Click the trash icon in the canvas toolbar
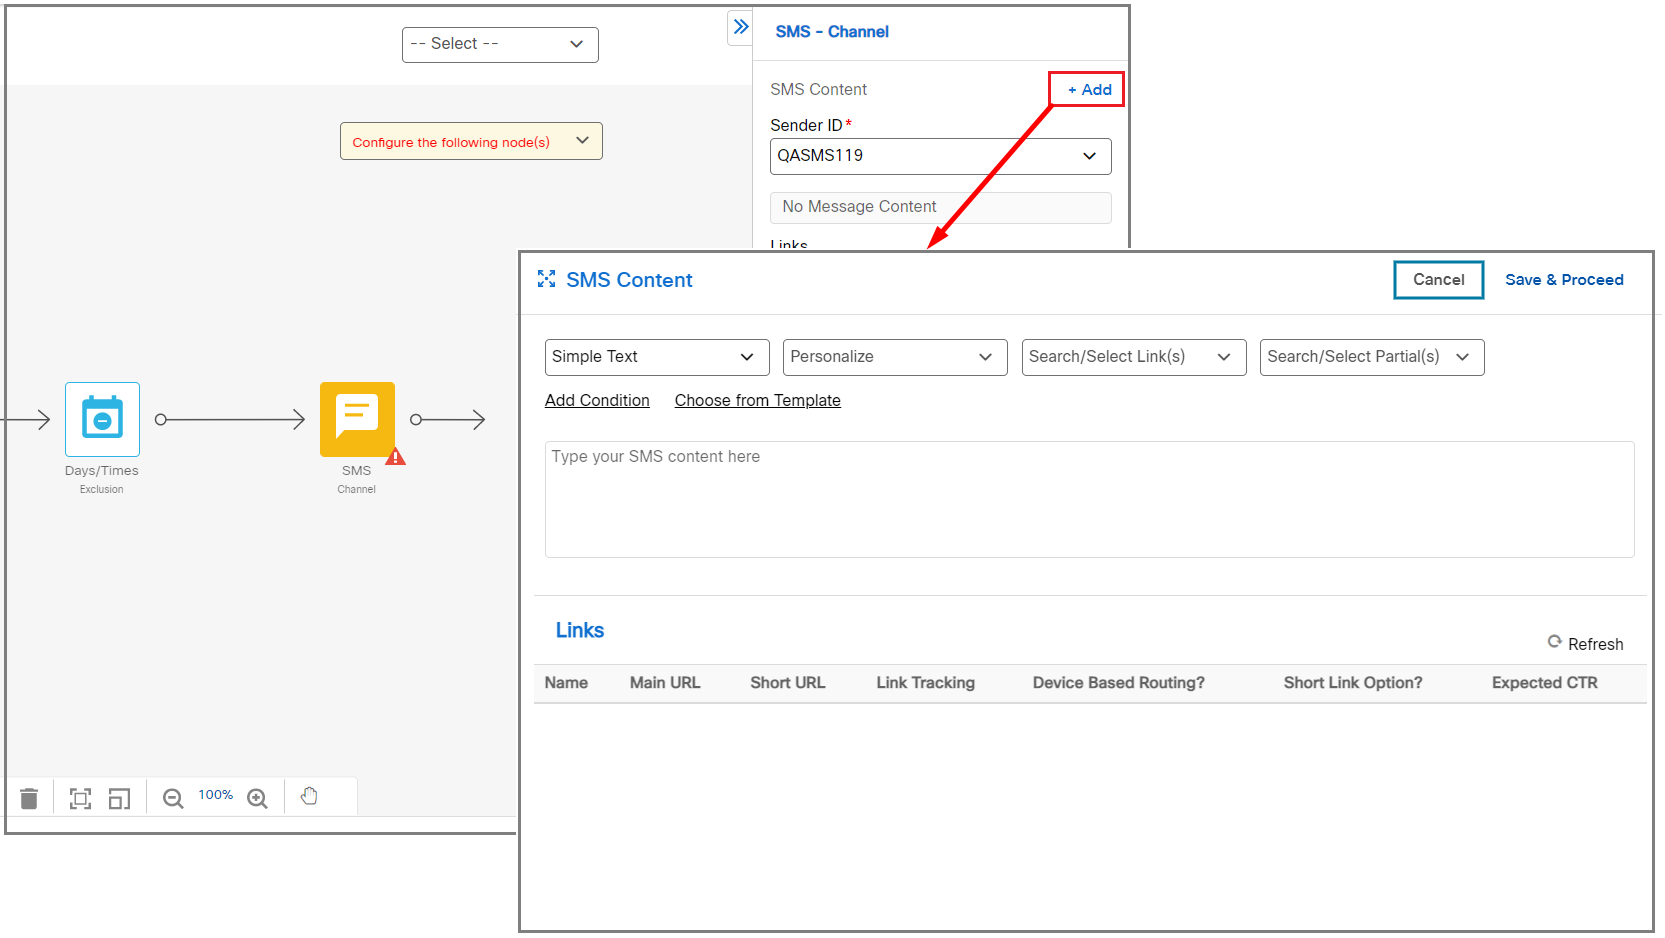1665x938 pixels. (x=29, y=797)
